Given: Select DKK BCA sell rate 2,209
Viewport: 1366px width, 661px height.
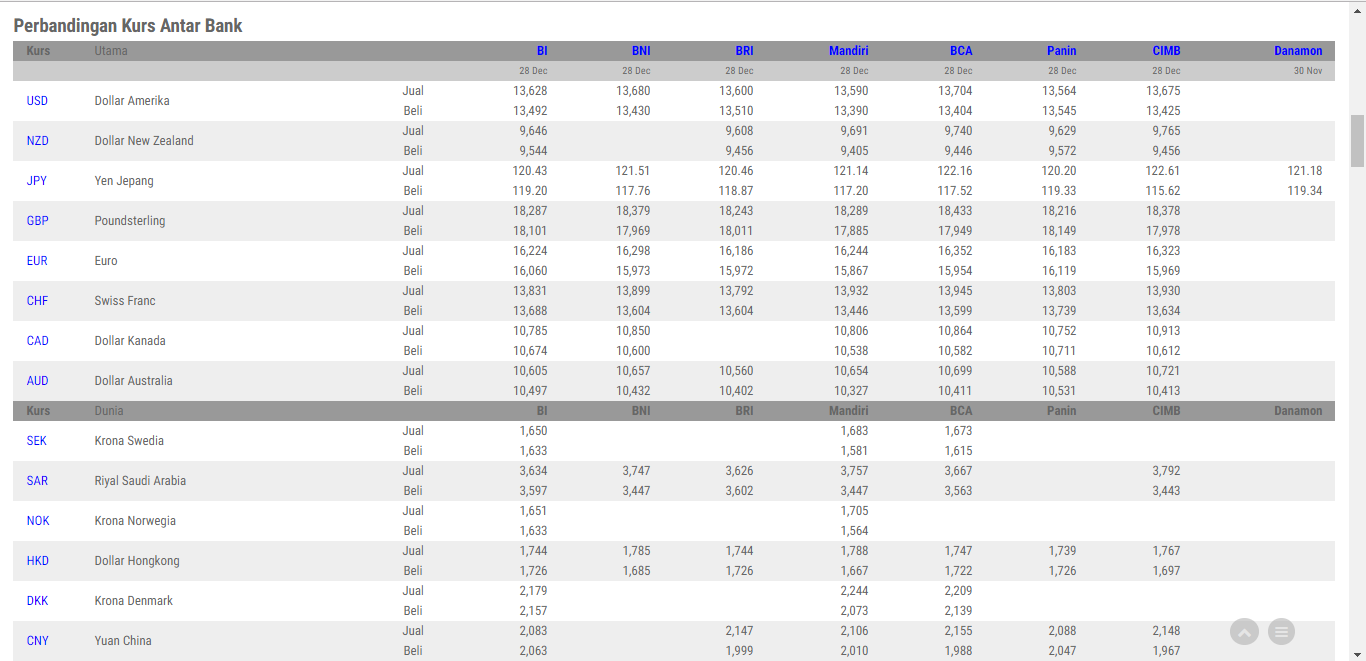Looking at the screenshot, I should pyautogui.click(x=958, y=591).
